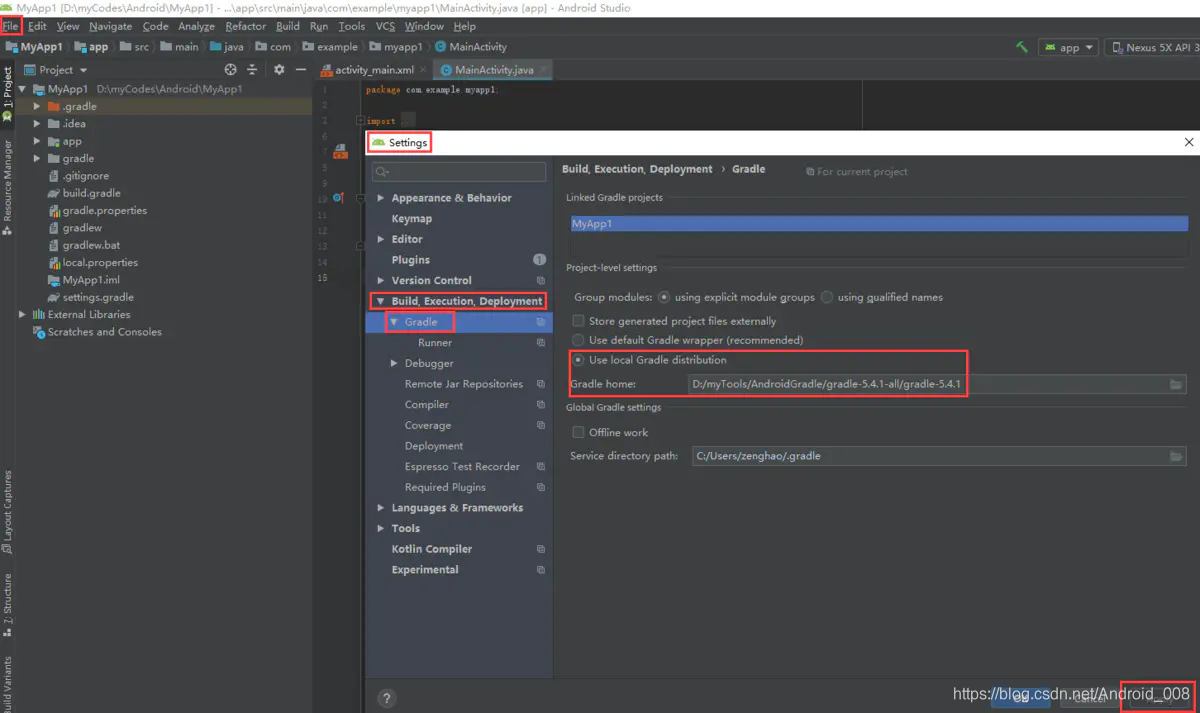Open the File menu
The image size is (1200, 713).
click(x=10, y=26)
